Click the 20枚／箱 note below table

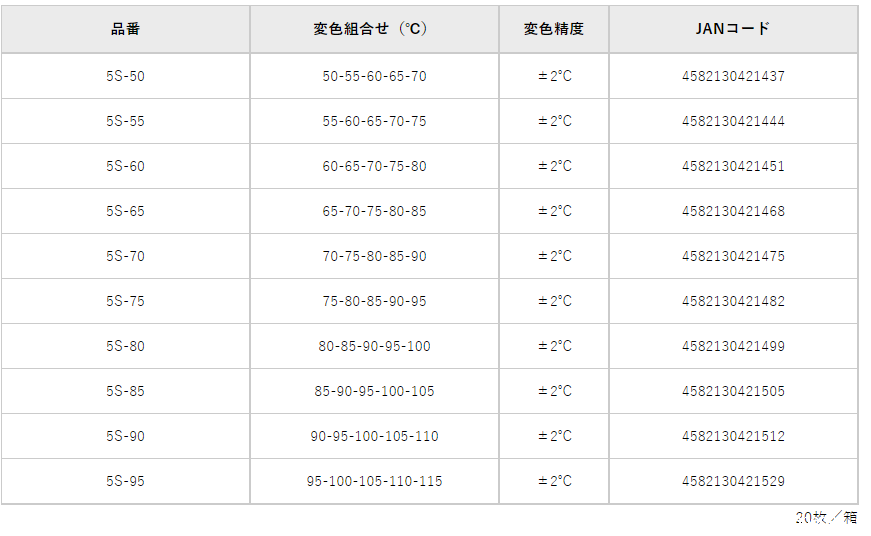pyautogui.click(x=826, y=517)
